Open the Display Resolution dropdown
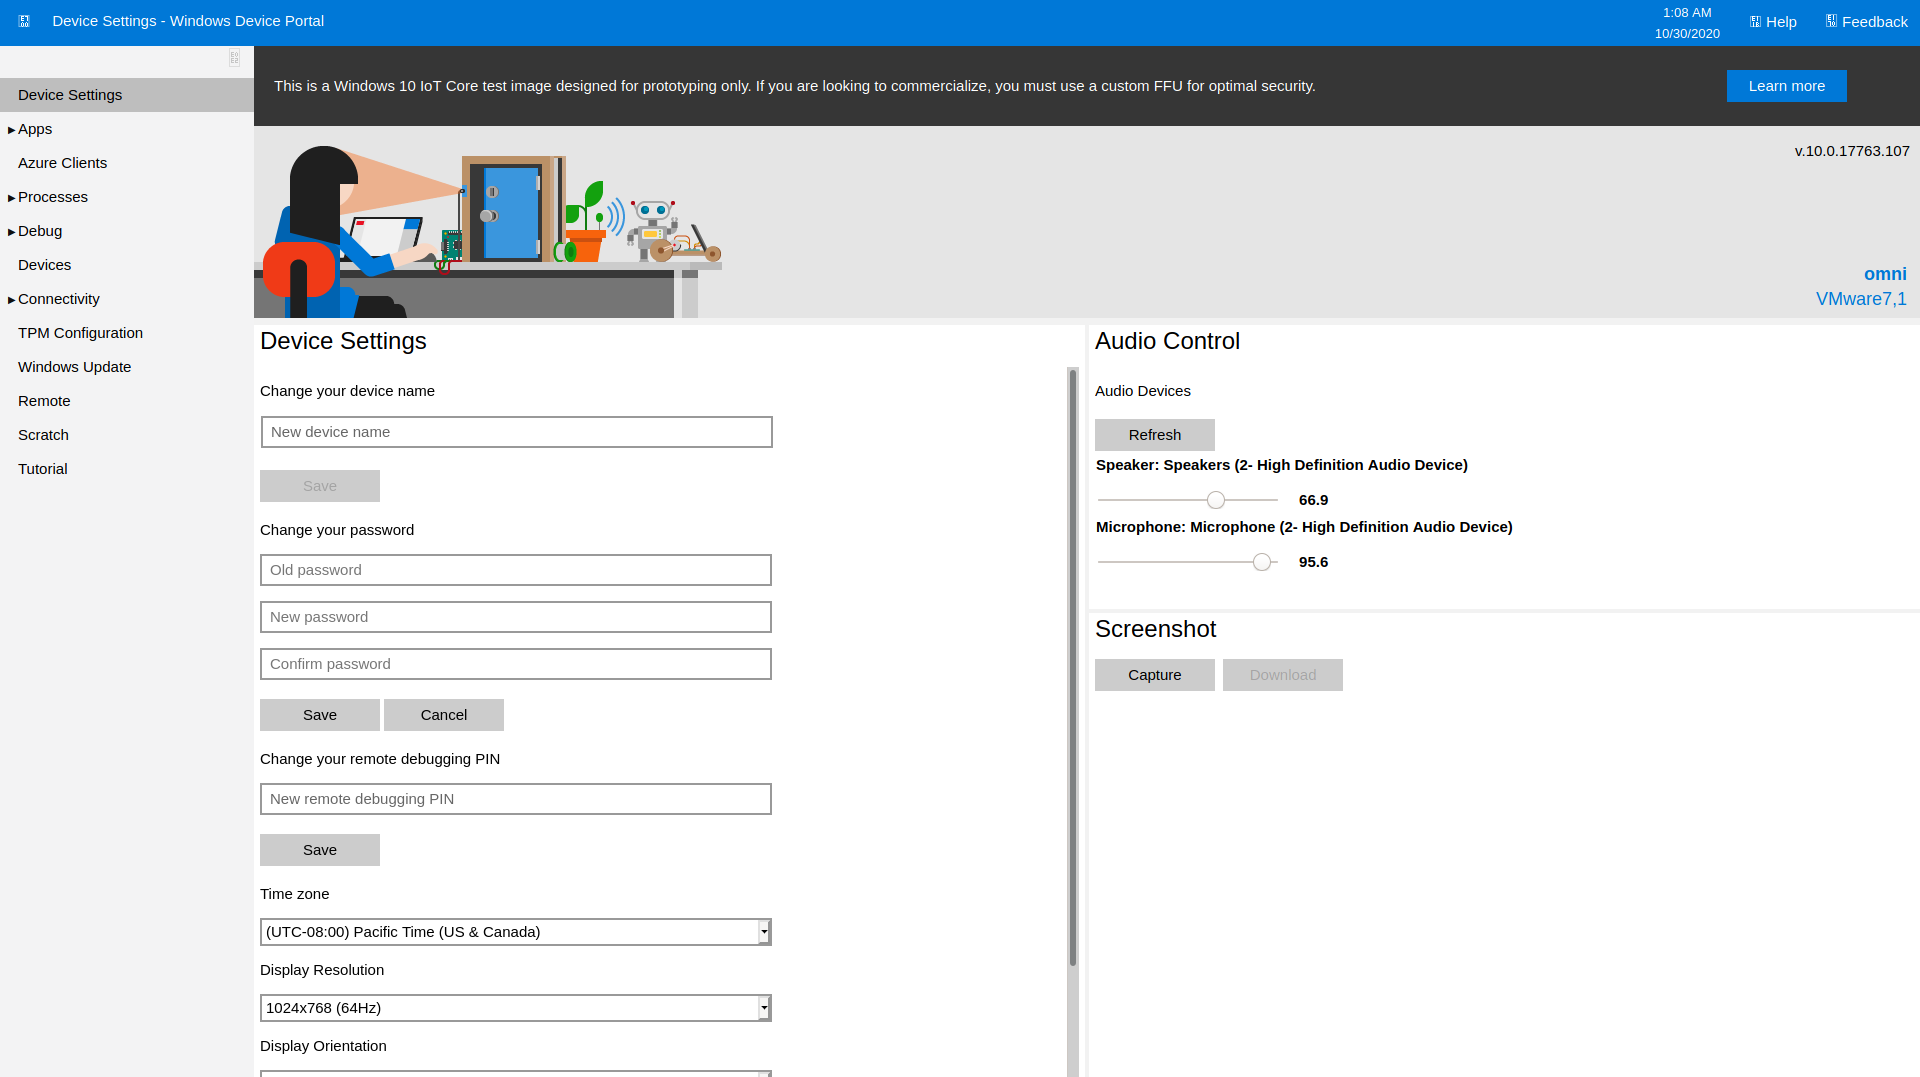Image resolution: width=1920 pixels, height=1077 pixels. tap(764, 1008)
